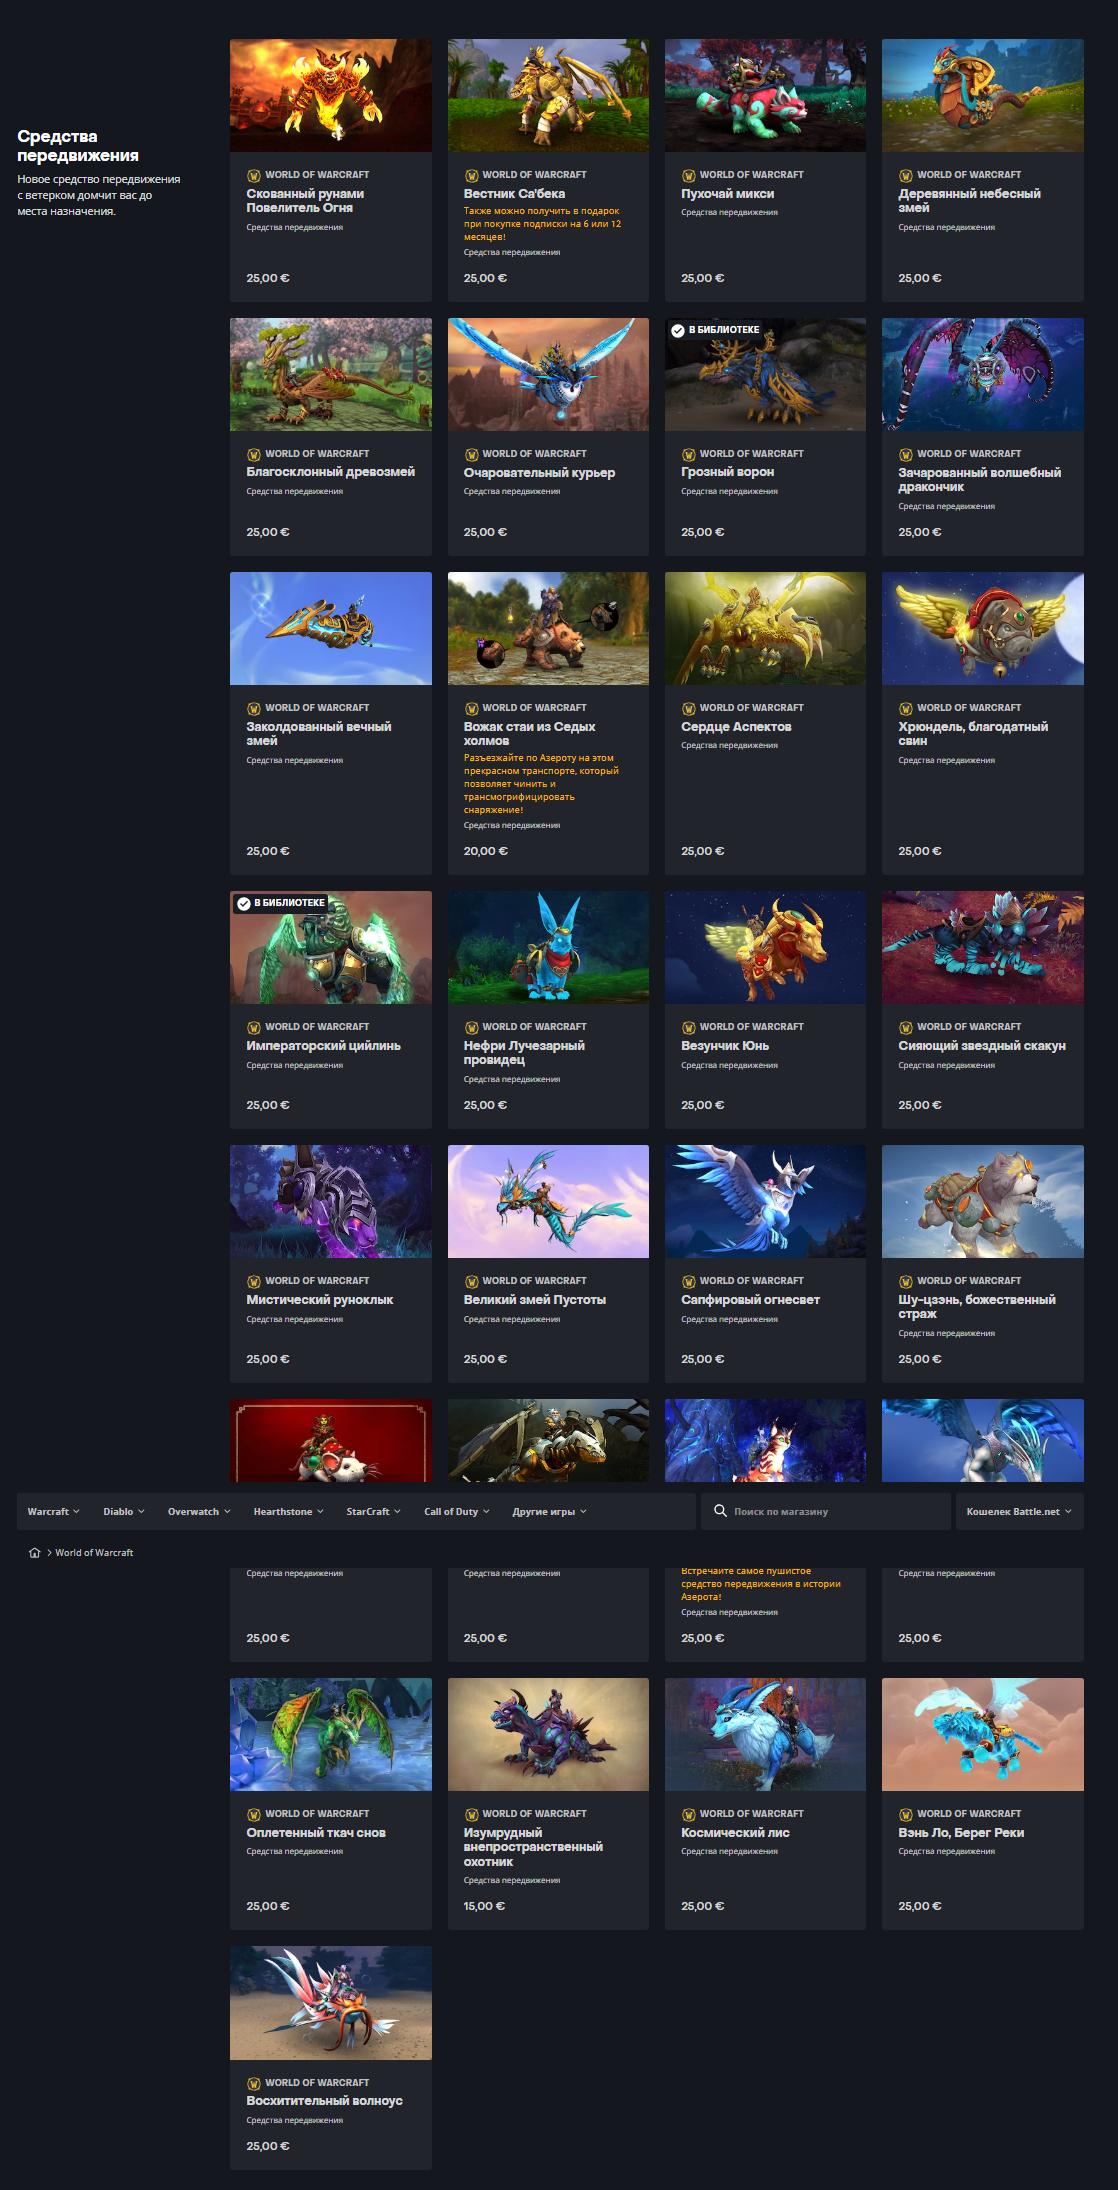Screen dimensions: 1118x2190
Task: Click checkmark badge icon on Императорский цийлинь
Action: click(x=243, y=903)
